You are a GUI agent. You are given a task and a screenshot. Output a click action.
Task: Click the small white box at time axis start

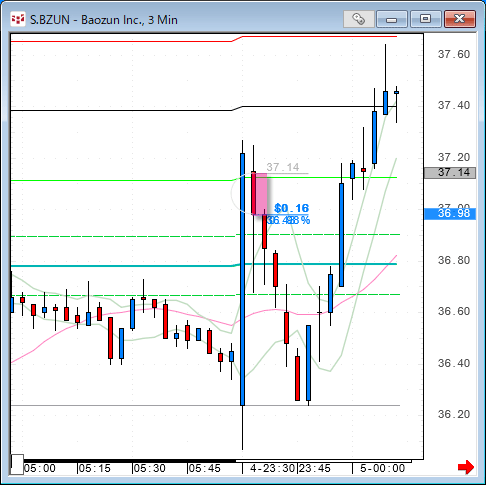point(17,464)
